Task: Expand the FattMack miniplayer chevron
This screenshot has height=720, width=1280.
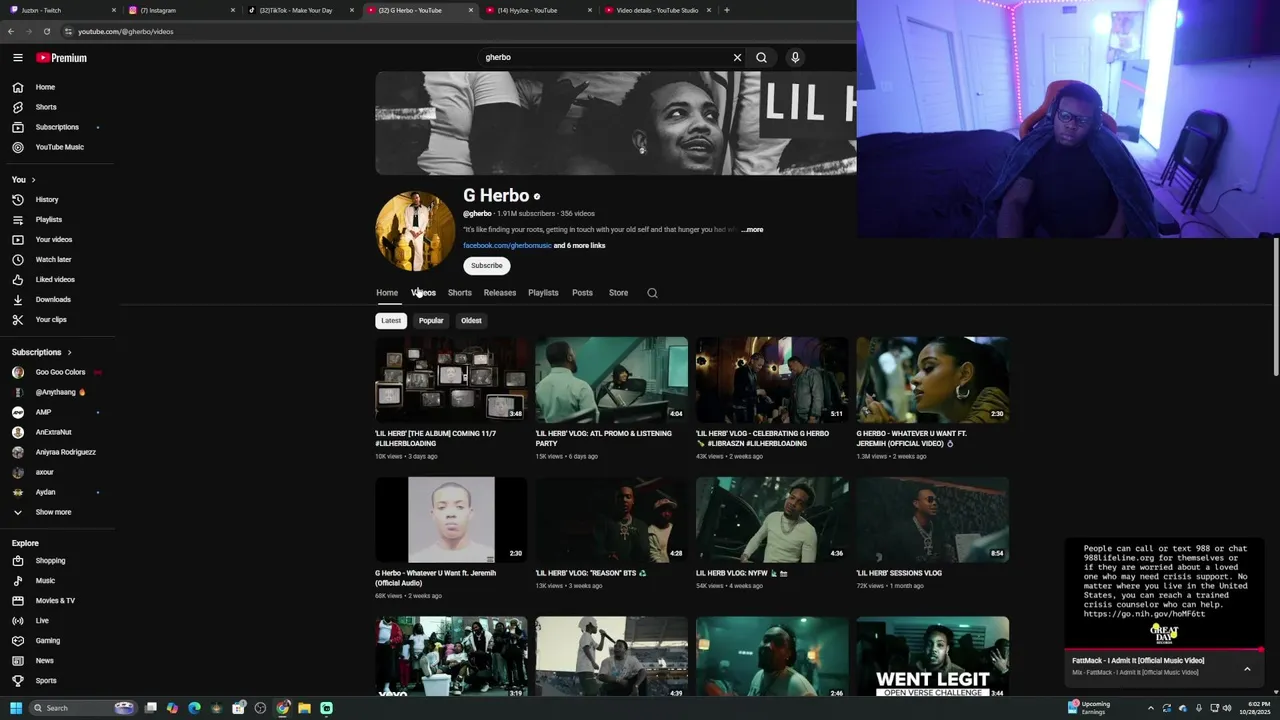Action: tap(1247, 668)
